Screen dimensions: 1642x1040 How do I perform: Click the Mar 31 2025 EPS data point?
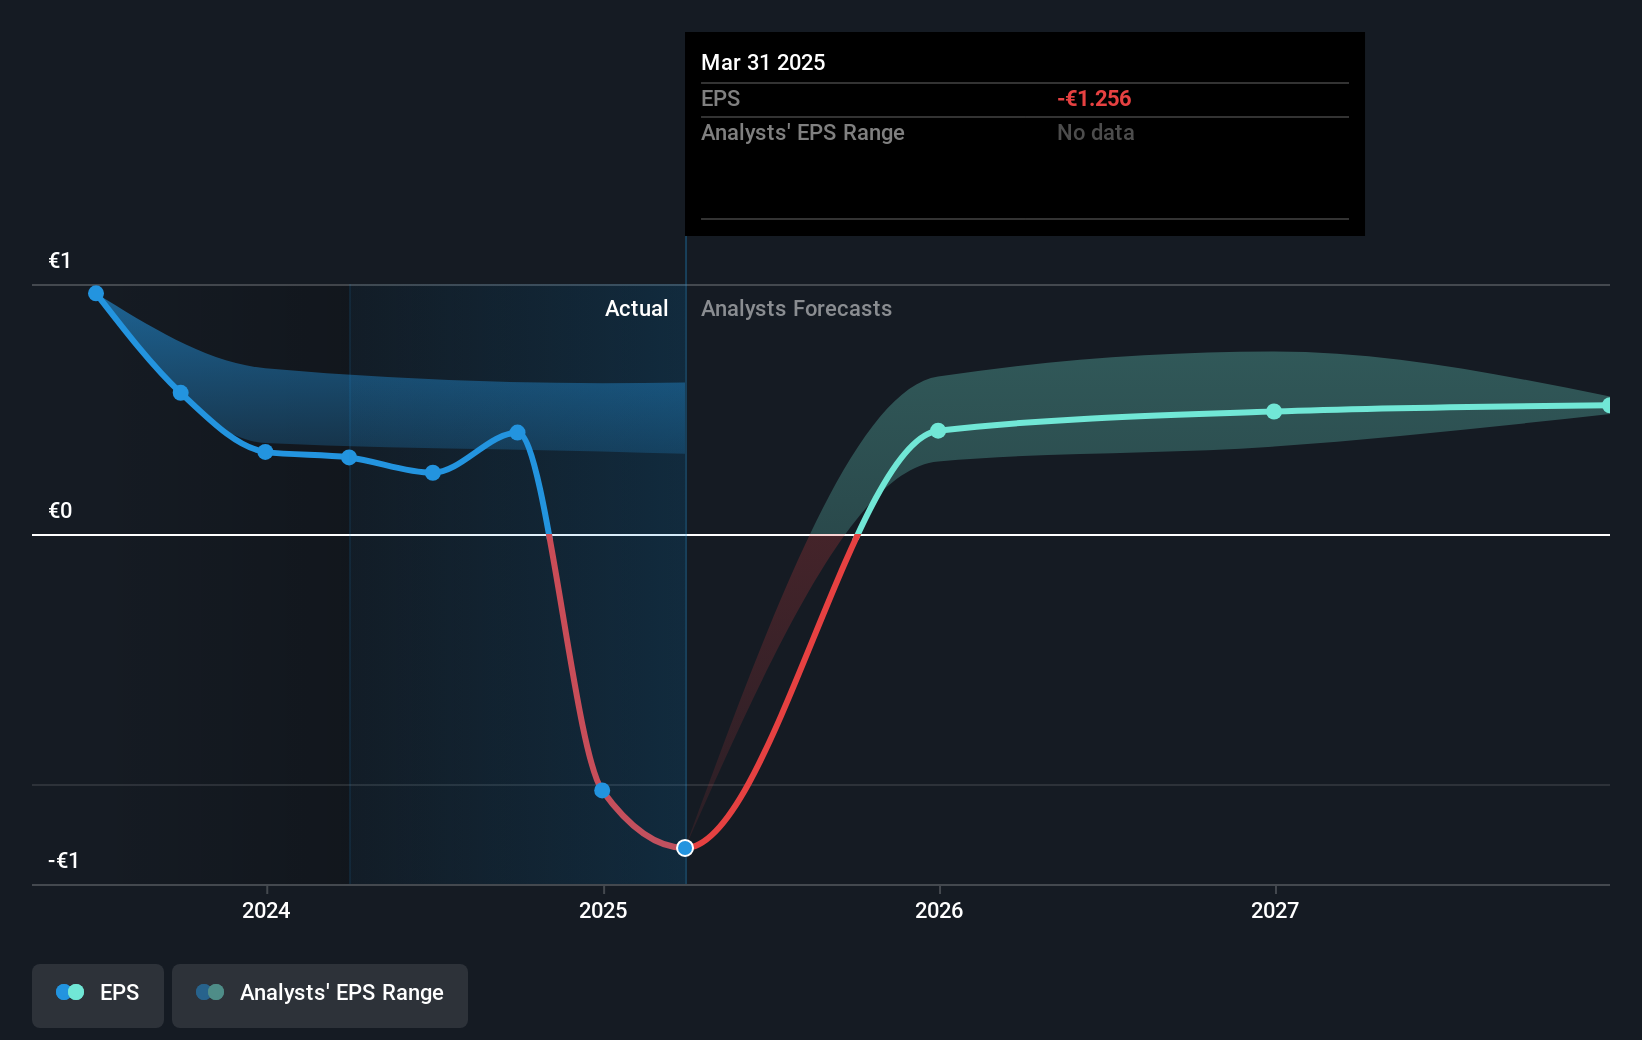pos(685,848)
